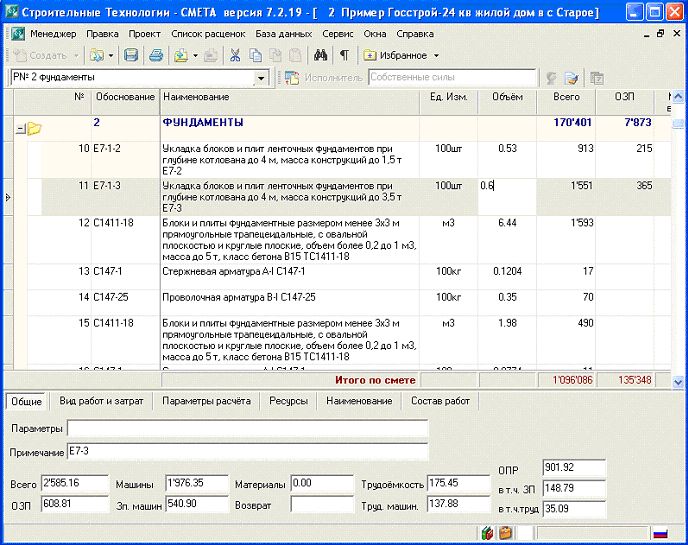Click the Машины field showing 1'976.35
The height and width of the screenshot is (545, 688).
point(197,484)
